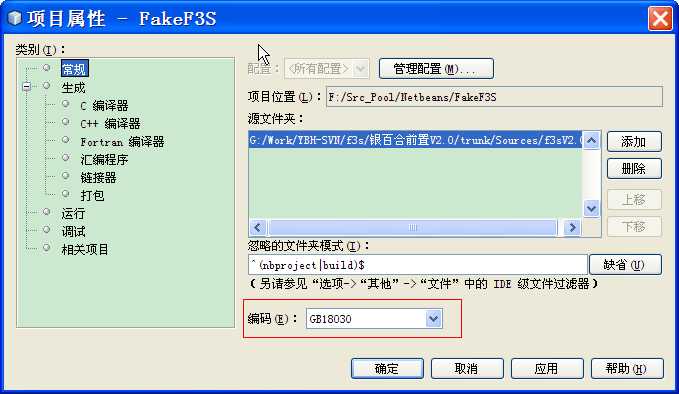Select the 调试 category
This screenshot has width=679, height=394.
[x=73, y=232]
